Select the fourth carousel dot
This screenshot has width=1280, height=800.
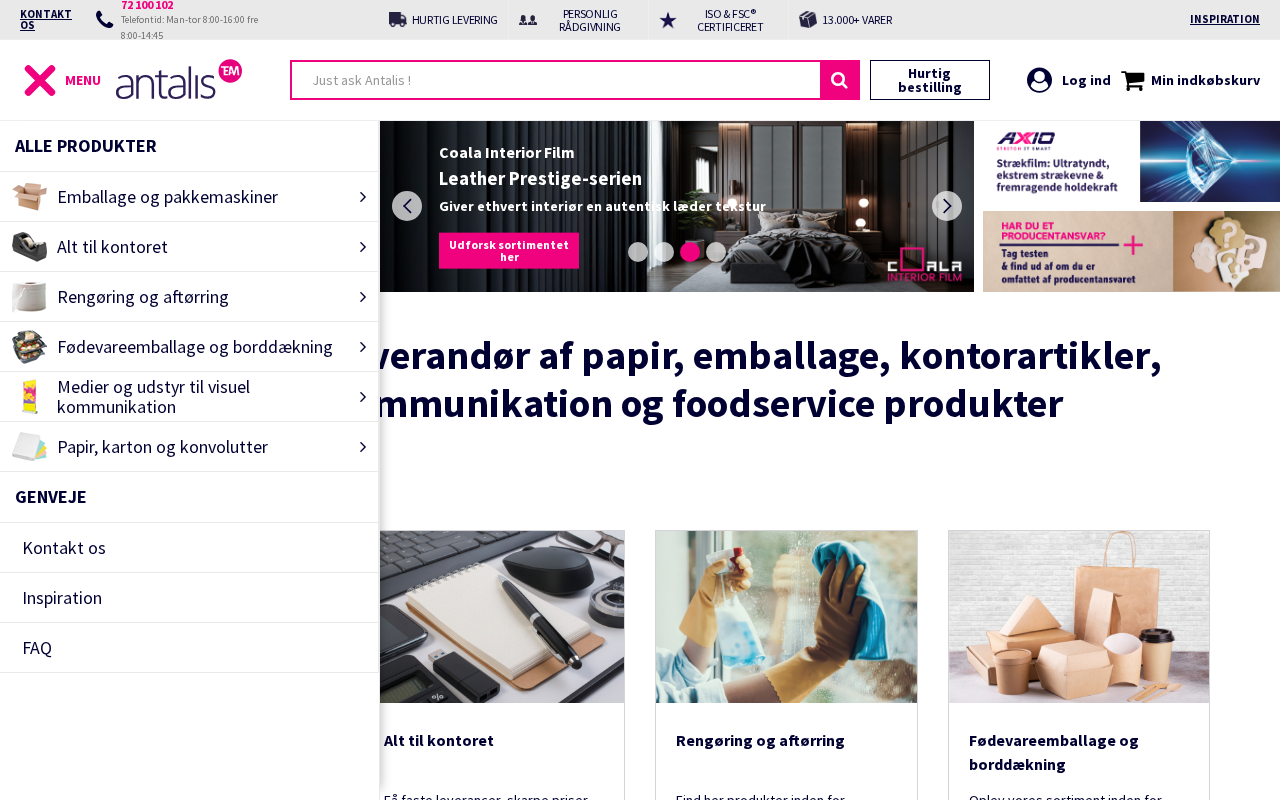point(716,252)
